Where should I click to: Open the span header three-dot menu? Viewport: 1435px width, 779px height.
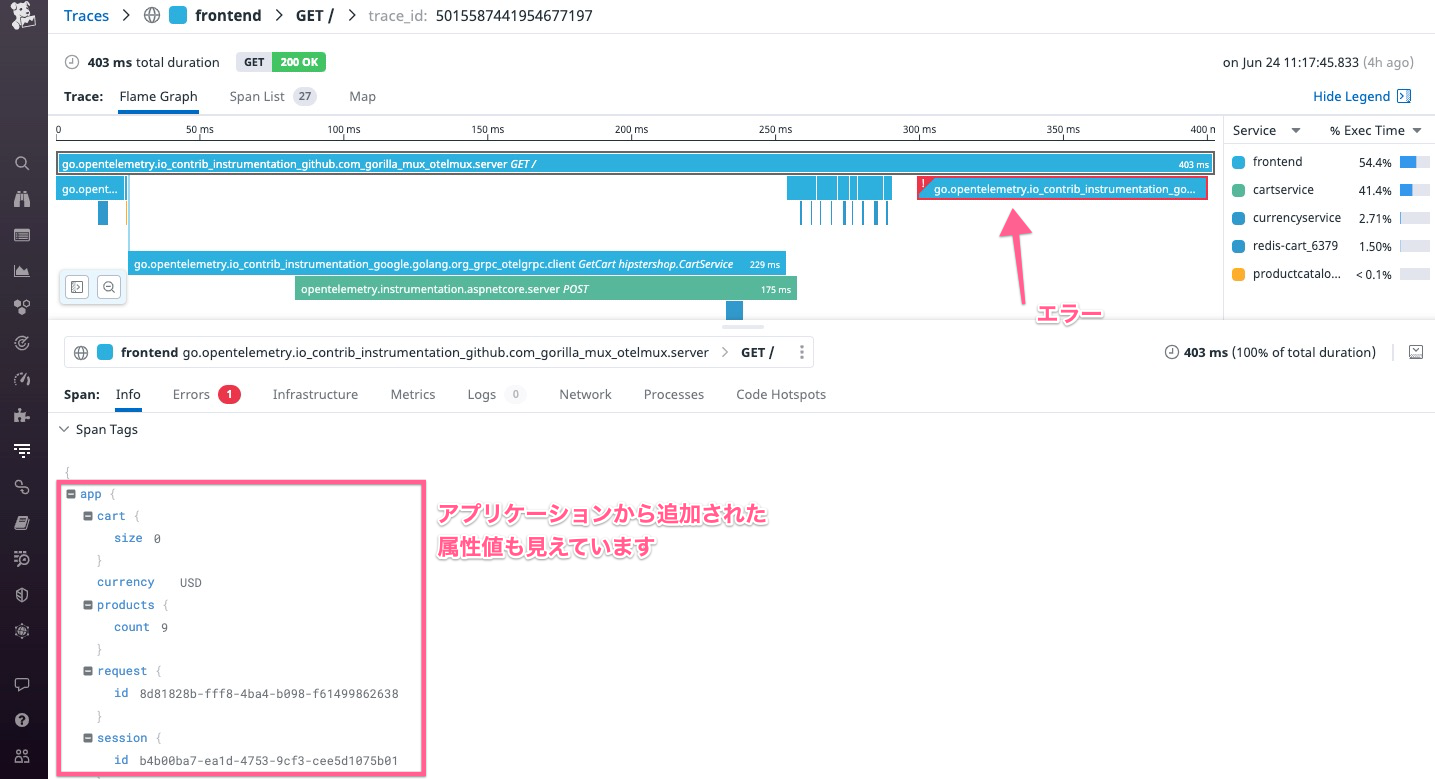coord(802,352)
